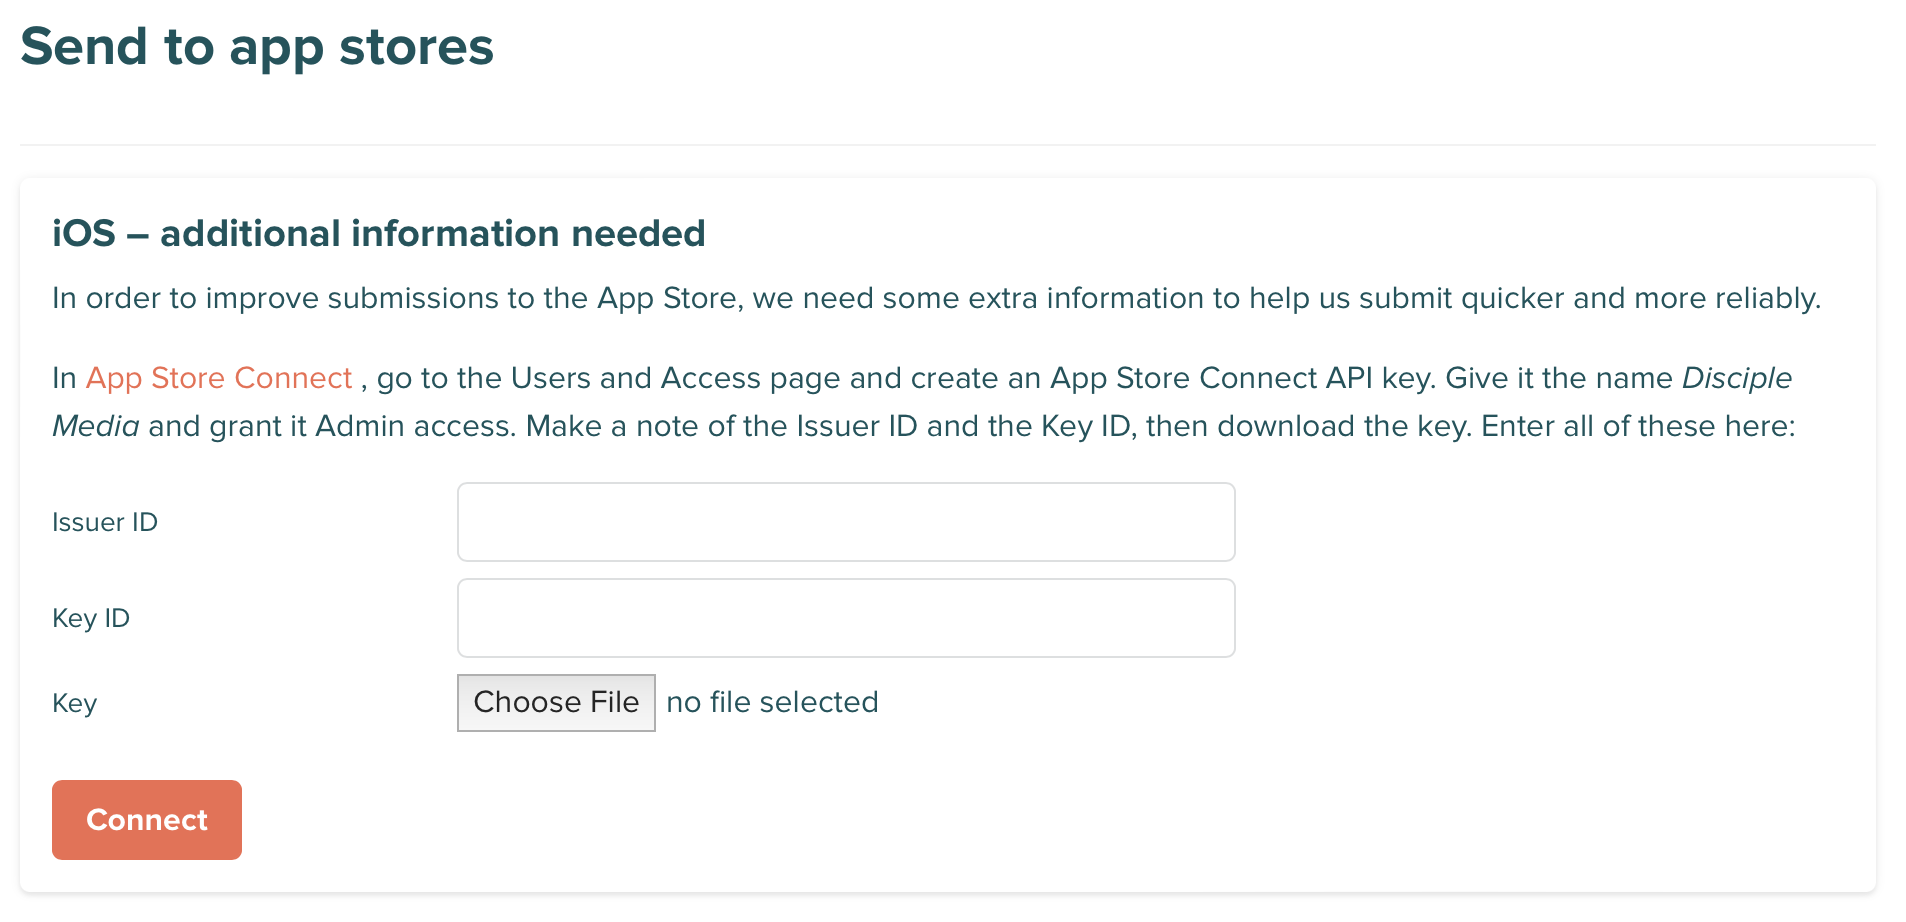The image size is (1906, 922).
Task: Click the Issuer ID label
Action: coord(104,521)
